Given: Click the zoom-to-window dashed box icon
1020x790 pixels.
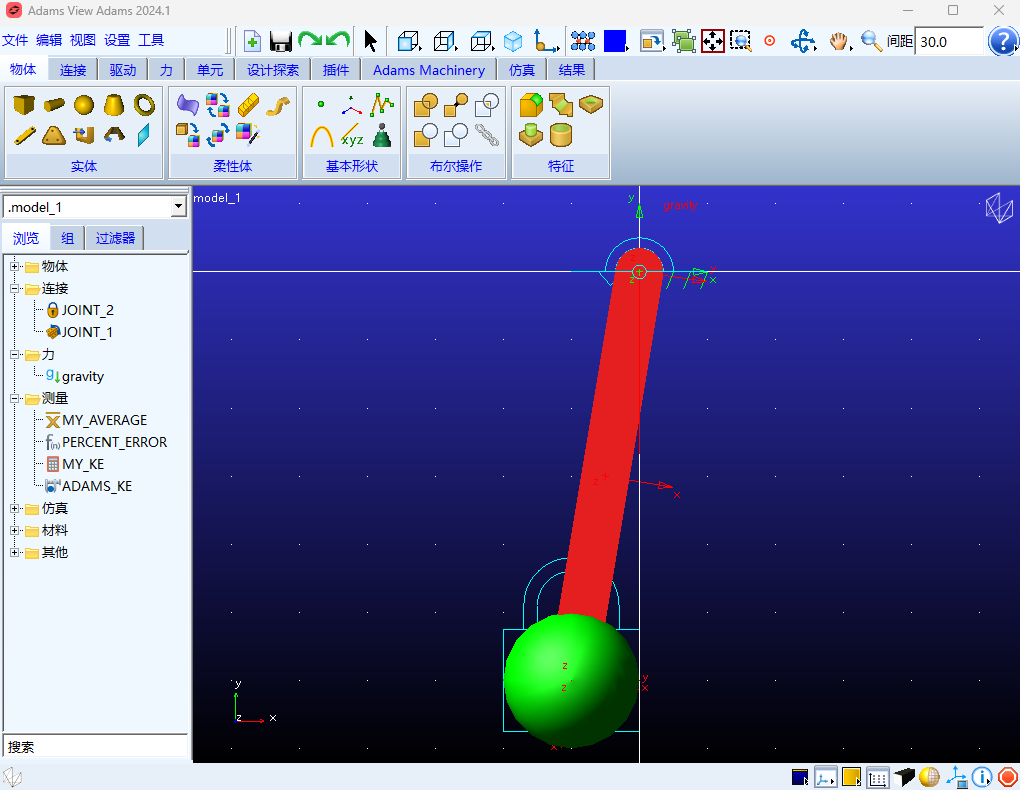Looking at the screenshot, I should tap(740, 41).
